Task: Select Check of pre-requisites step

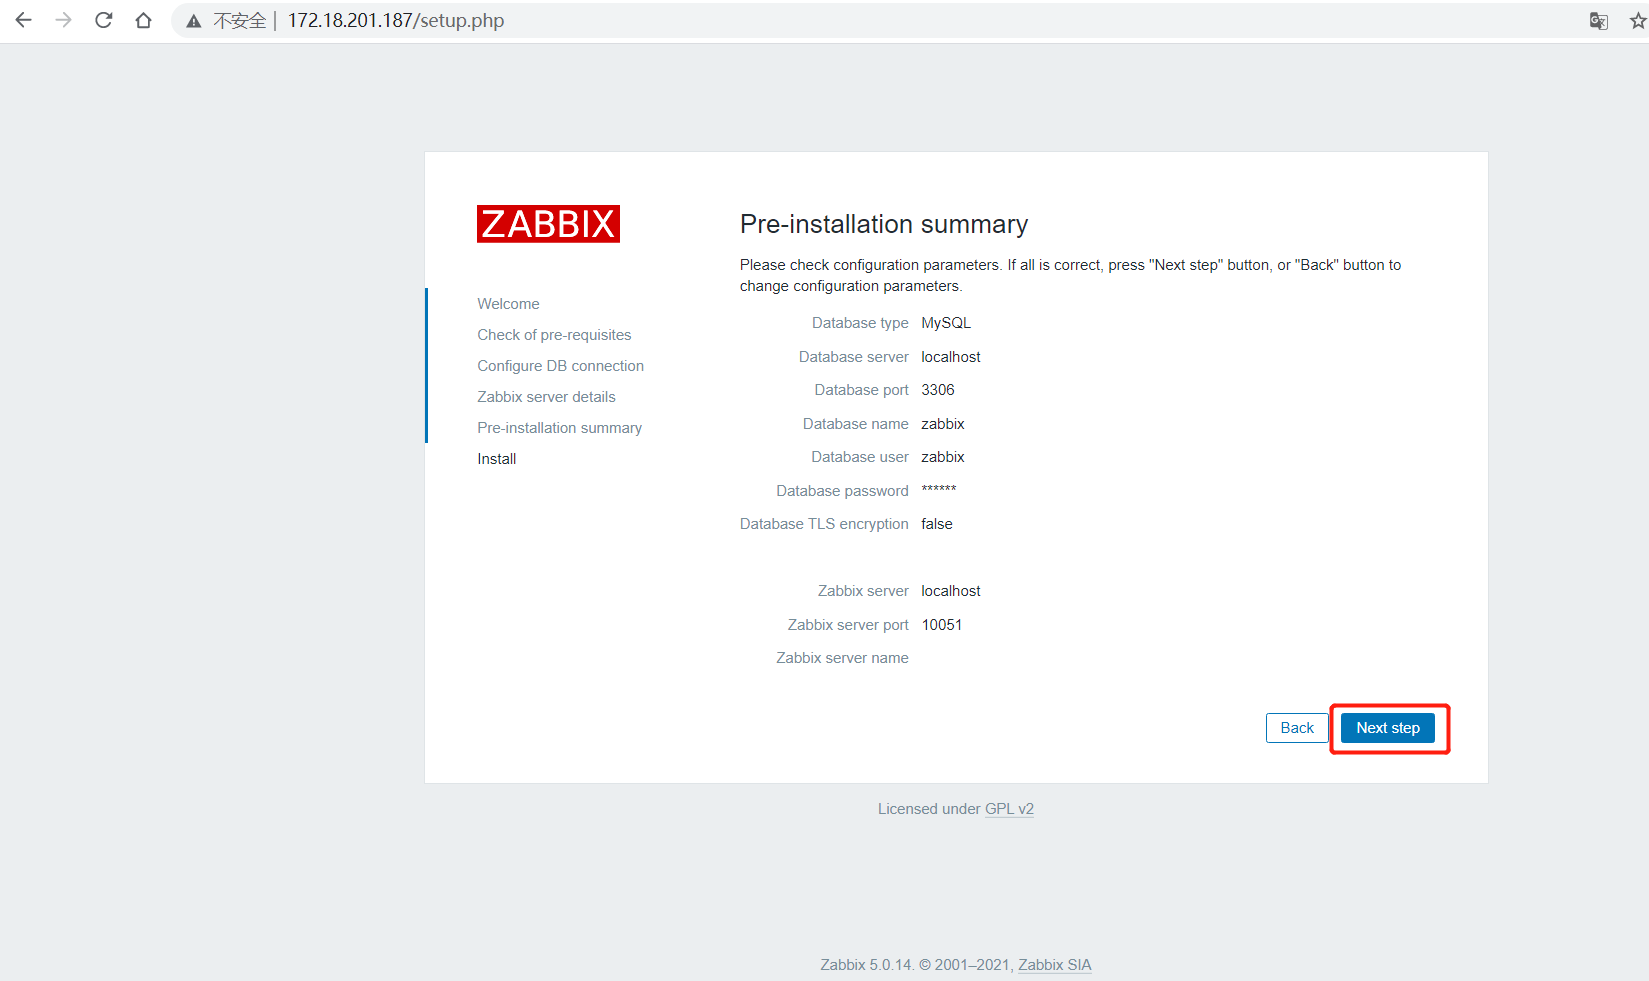Action: coord(554,335)
